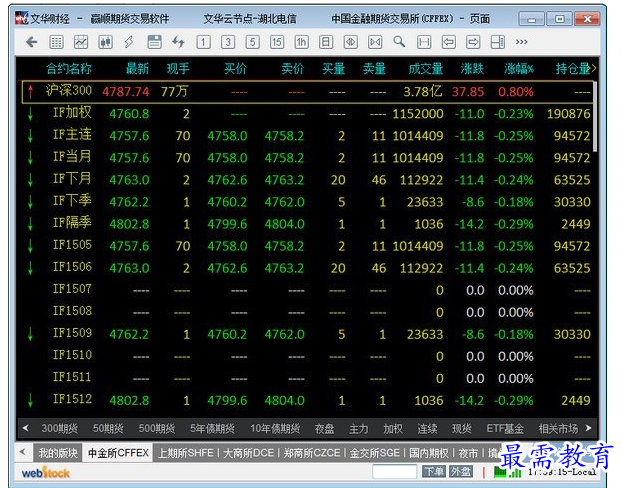
Task: Show more columns arrow after 持仓量
Action: [593, 69]
